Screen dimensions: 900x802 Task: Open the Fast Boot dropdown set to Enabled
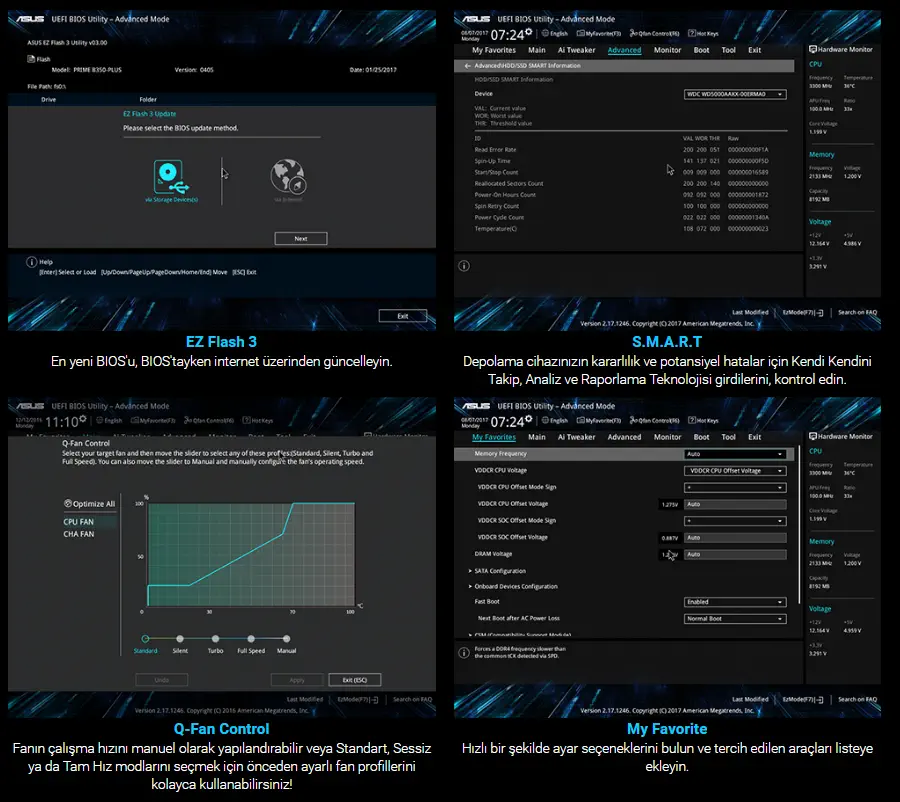coord(735,602)
